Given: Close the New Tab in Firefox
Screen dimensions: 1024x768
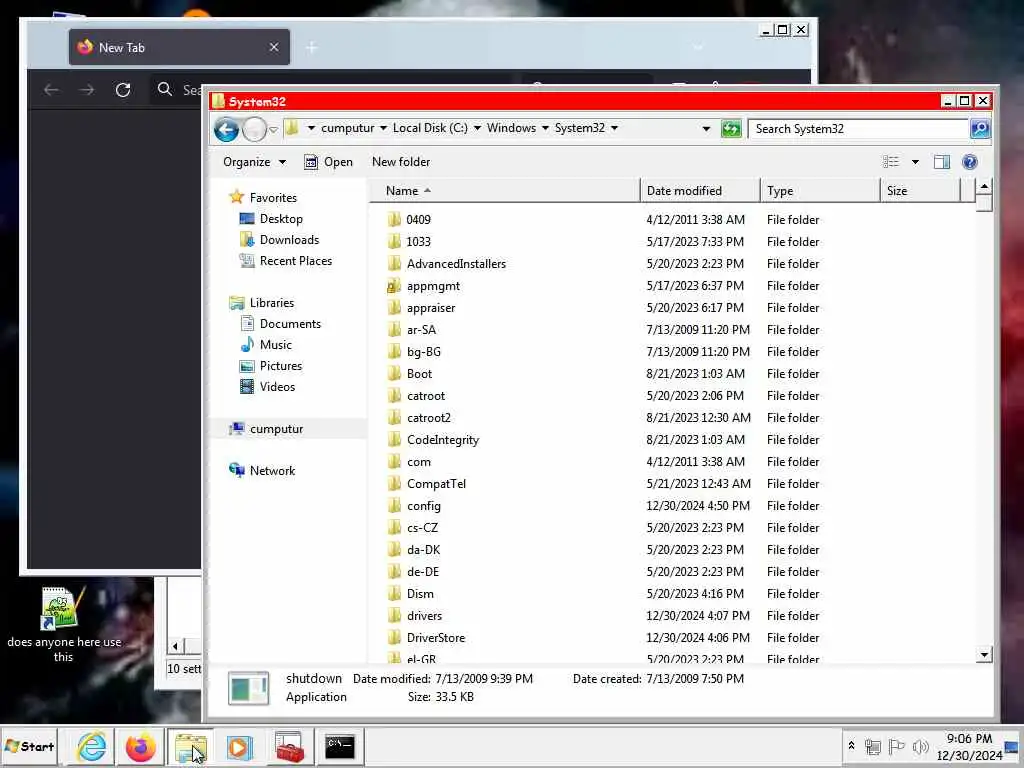Looking at the screenshot, I should (x=274, y=47).
